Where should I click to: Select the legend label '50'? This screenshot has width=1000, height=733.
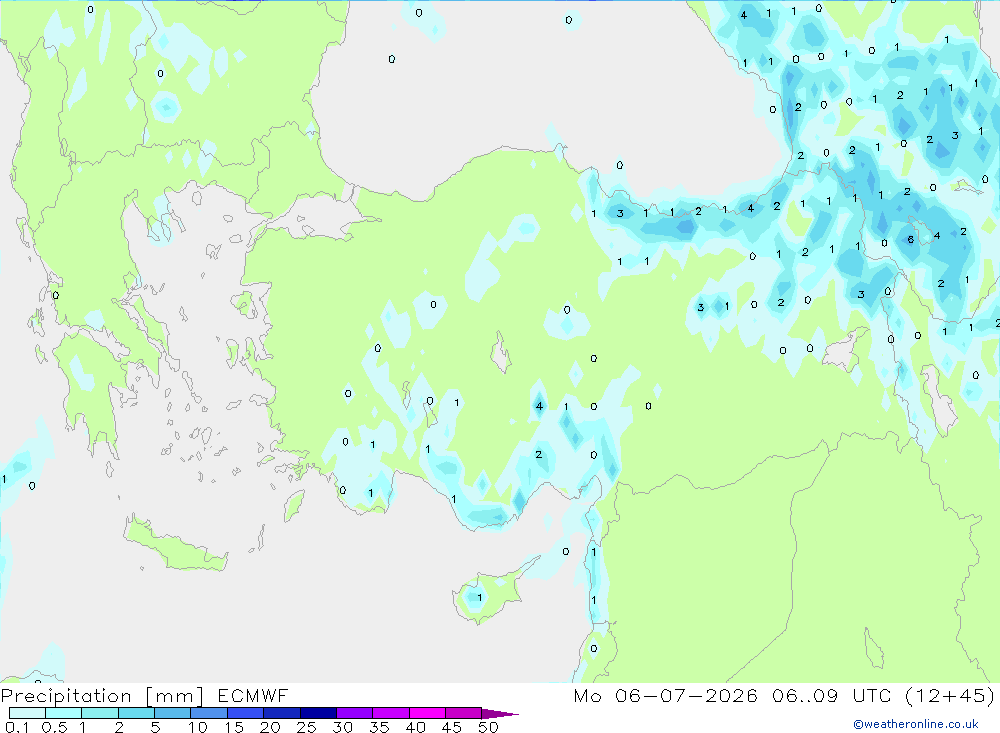point(489,727)
